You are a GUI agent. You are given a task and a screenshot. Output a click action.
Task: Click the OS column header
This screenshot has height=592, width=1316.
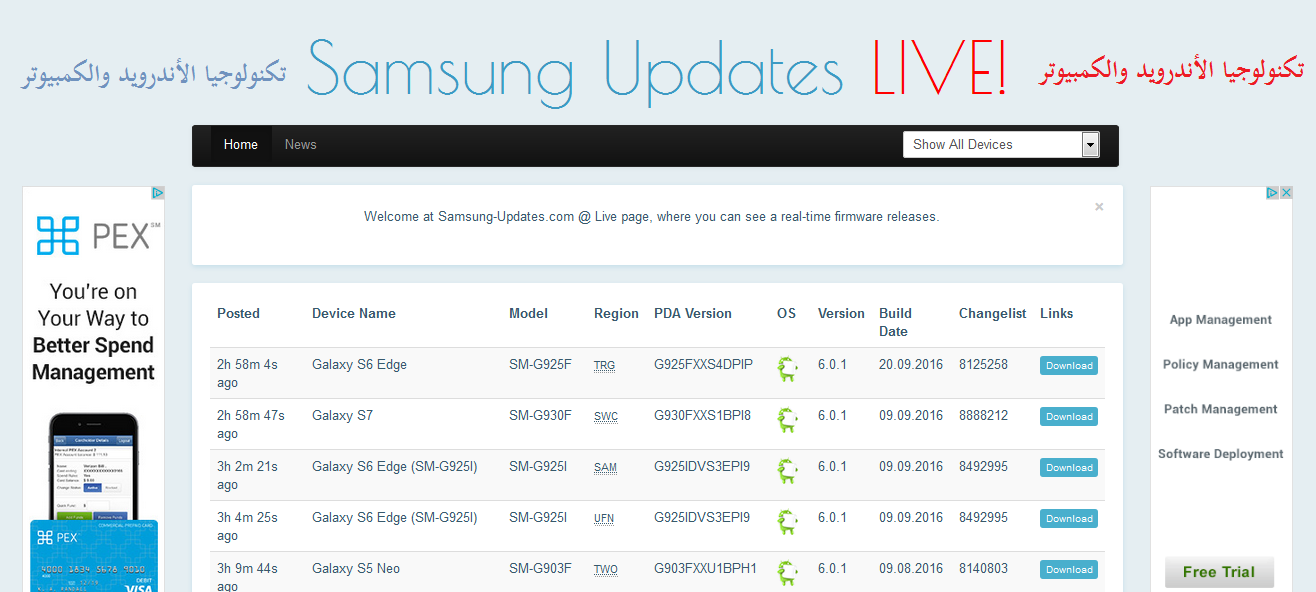786,313
